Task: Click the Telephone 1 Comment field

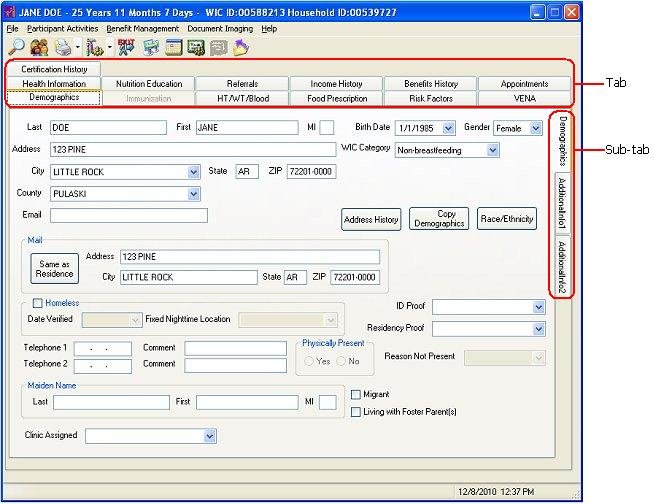Action: pyautogui.click(x=236, y=348)
